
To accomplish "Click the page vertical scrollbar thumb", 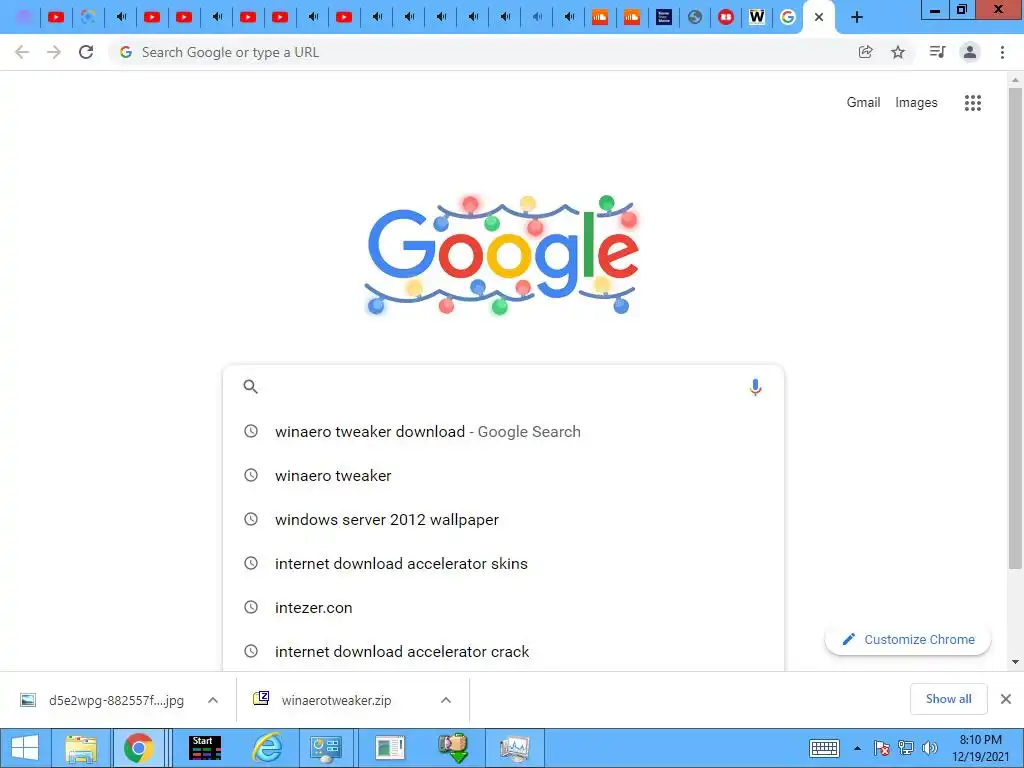I will 1015,328.
